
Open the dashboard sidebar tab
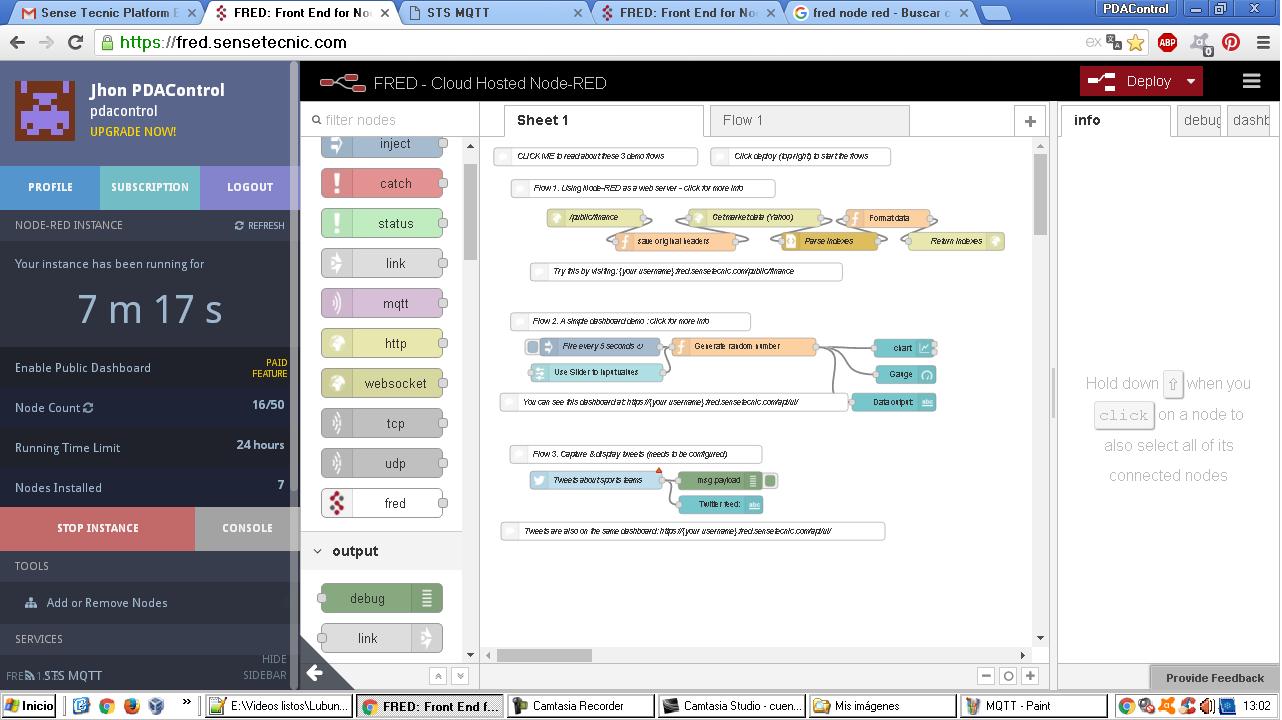1248,120
